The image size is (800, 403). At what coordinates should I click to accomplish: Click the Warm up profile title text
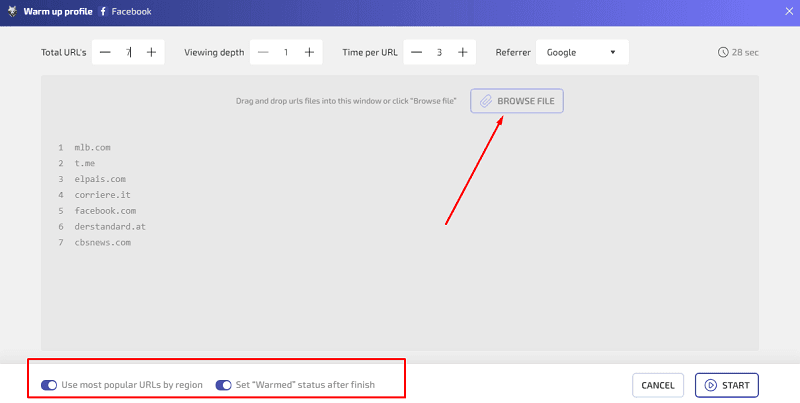click(58, 11)
